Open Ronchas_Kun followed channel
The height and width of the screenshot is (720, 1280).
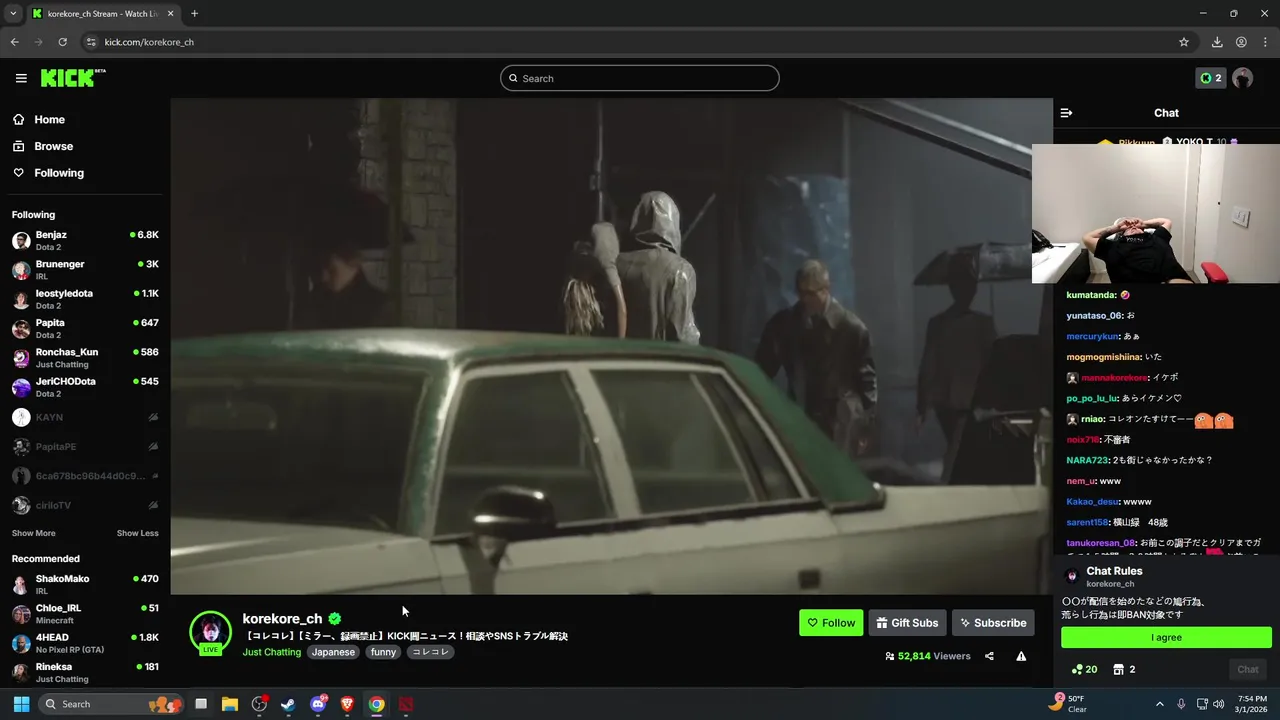[x=85, y=358]
